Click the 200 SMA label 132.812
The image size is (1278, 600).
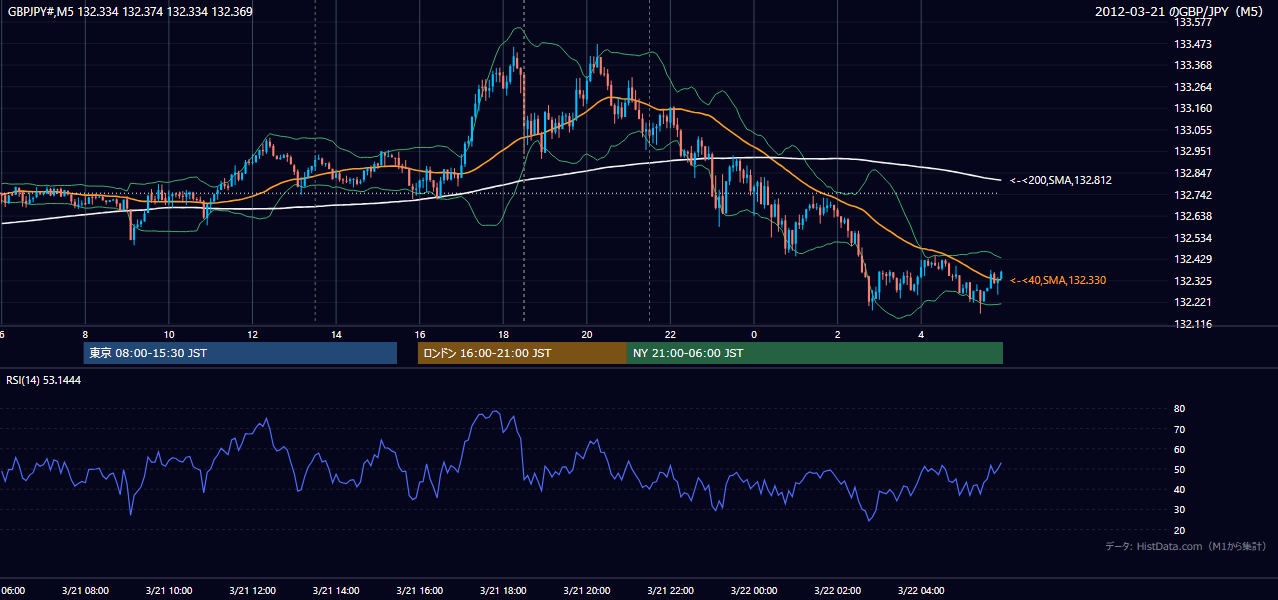[1061, 181]
